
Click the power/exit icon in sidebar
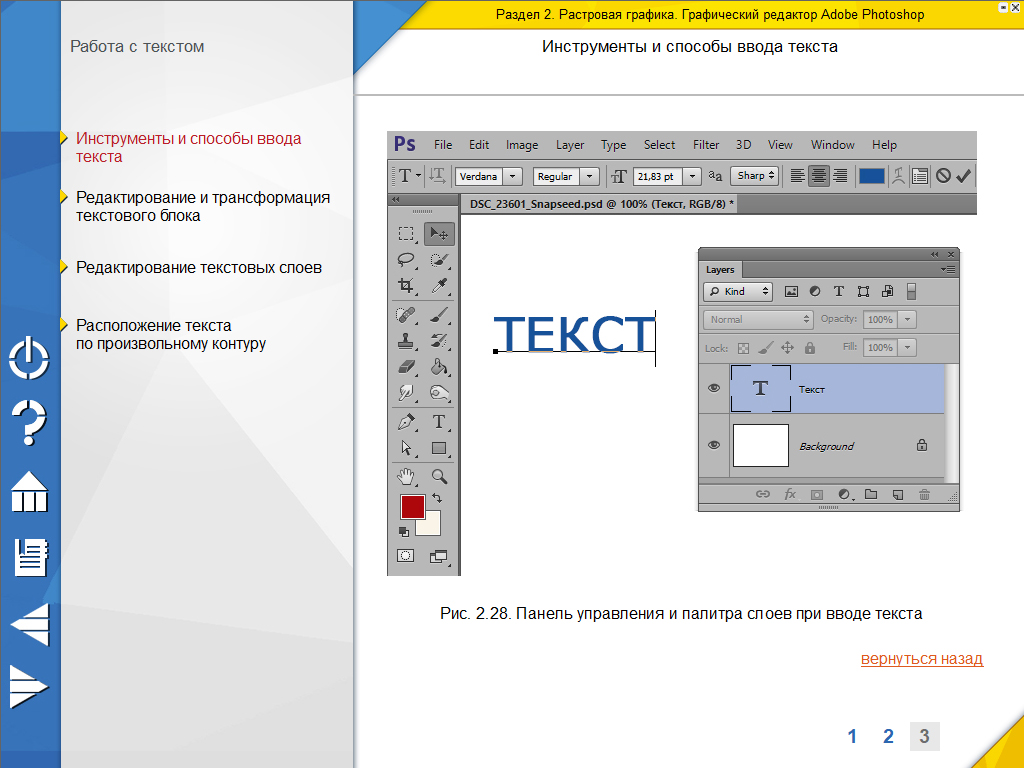29,359
